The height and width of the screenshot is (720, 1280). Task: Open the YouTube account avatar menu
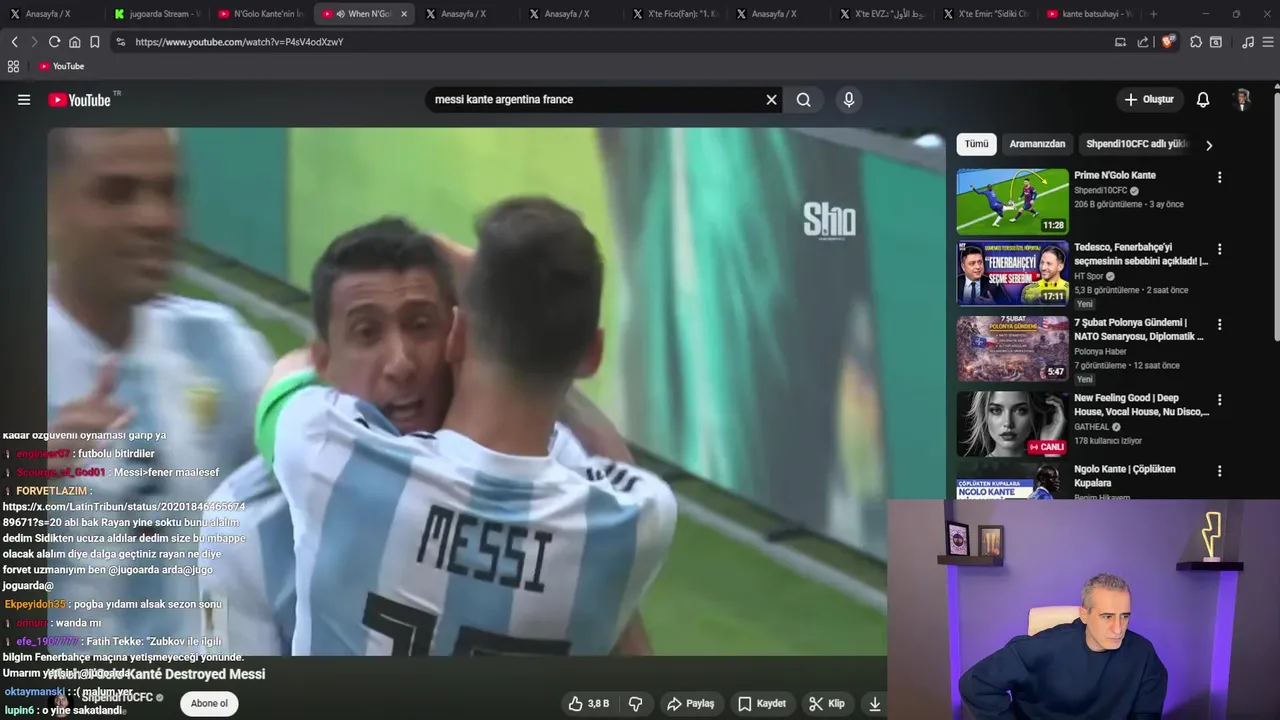point(1242,100)
